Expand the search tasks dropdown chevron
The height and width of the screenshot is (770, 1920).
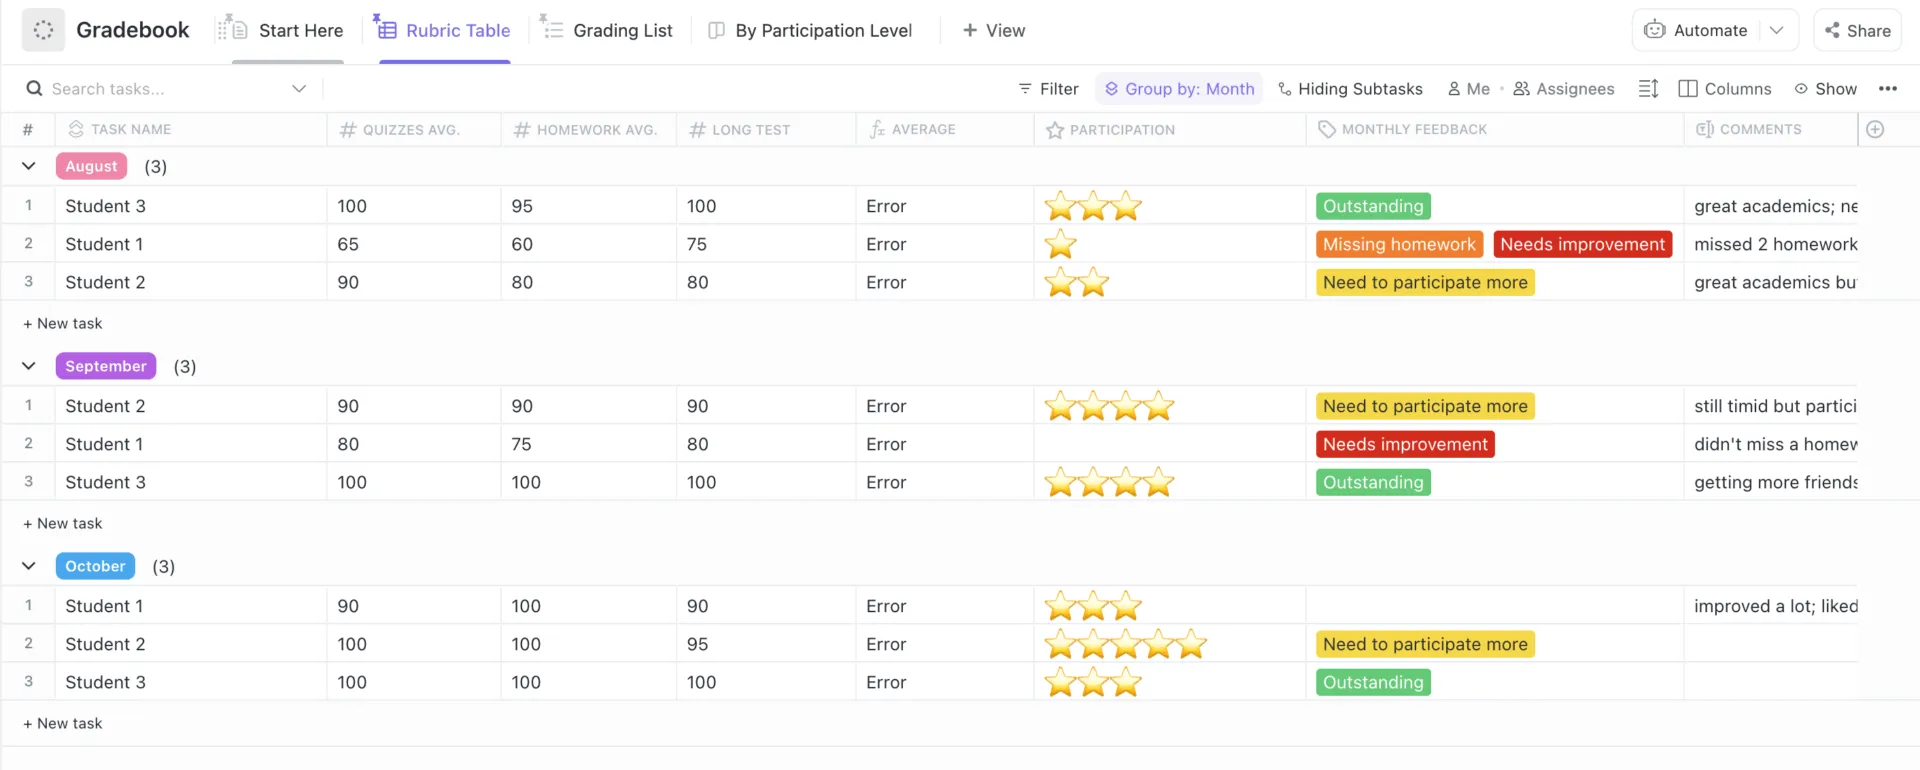click(x=298, y=89)
